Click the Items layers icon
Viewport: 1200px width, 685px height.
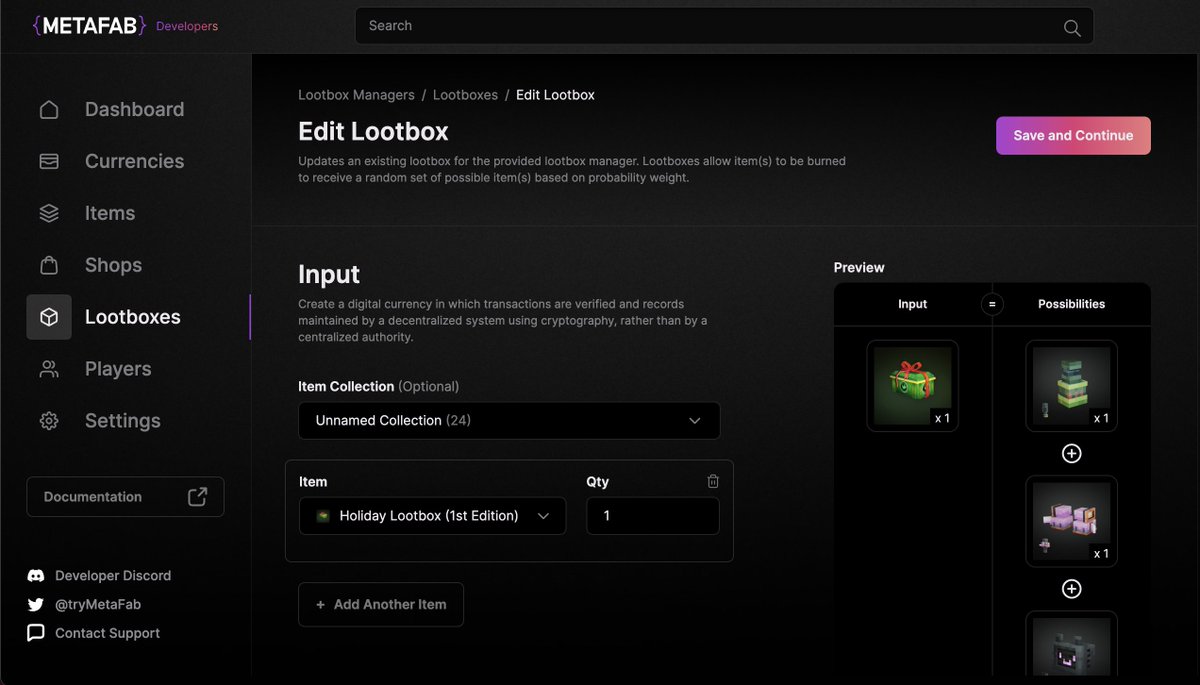click(49, 213)
